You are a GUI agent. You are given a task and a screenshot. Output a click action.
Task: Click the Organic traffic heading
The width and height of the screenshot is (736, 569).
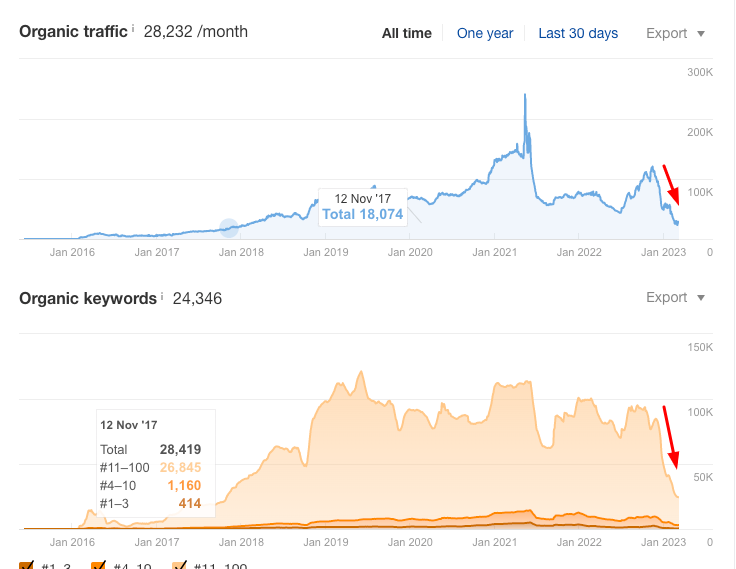pos(73,31)
